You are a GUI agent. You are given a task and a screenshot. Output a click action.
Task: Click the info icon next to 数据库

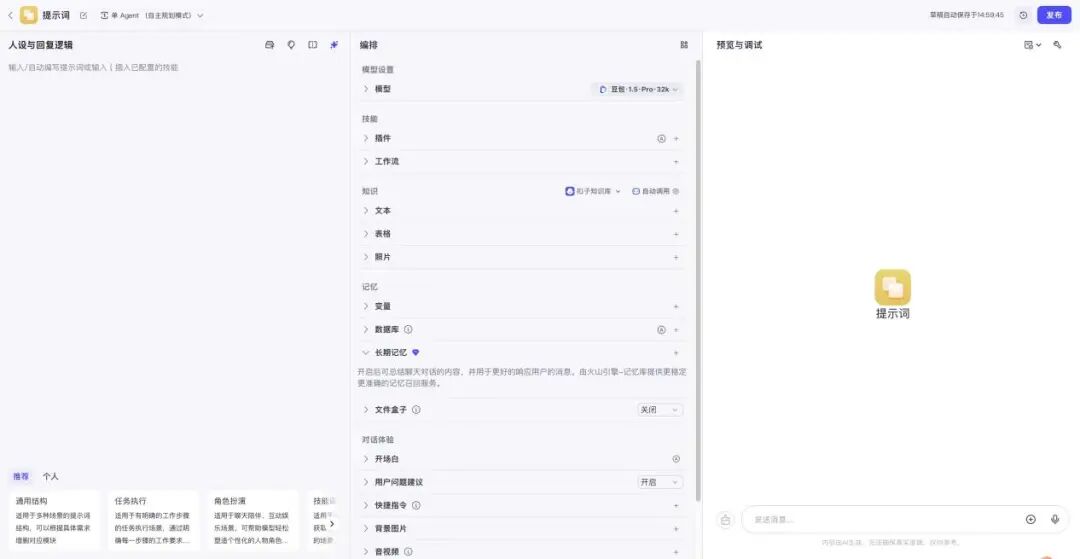[x=408, y=329]
